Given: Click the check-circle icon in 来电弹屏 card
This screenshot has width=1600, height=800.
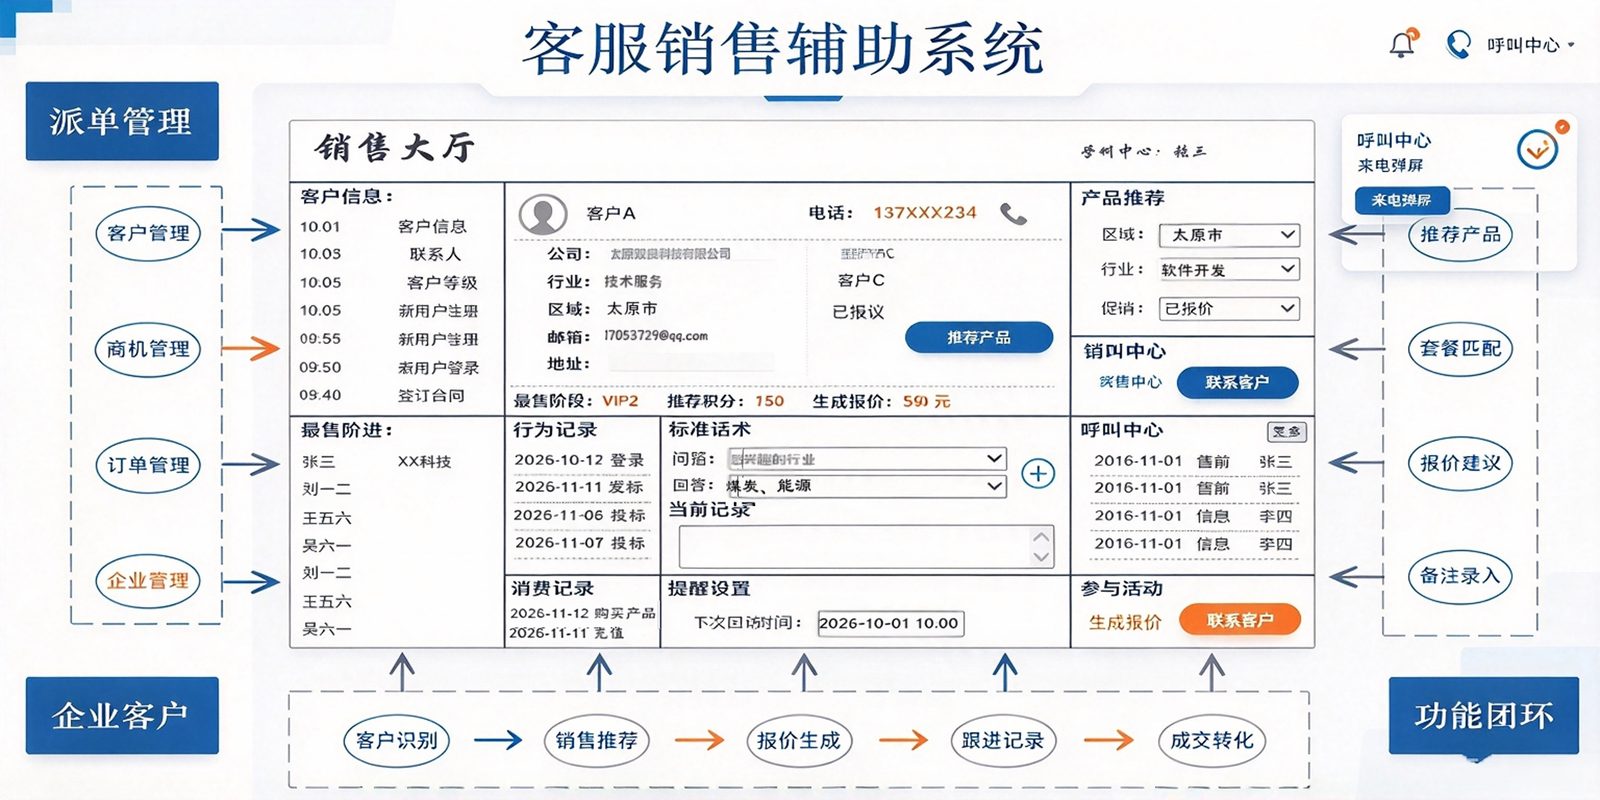Looking at the screenshot, I should point(1537,150).
